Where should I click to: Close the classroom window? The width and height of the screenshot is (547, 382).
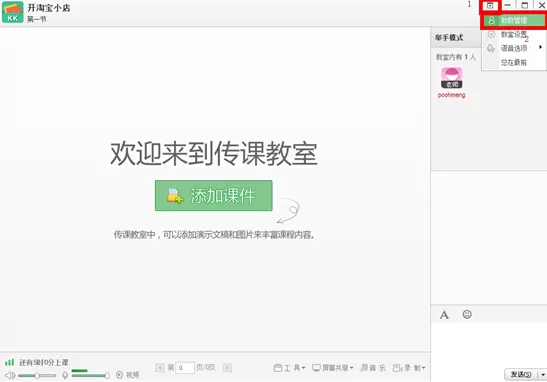(542, 5)
